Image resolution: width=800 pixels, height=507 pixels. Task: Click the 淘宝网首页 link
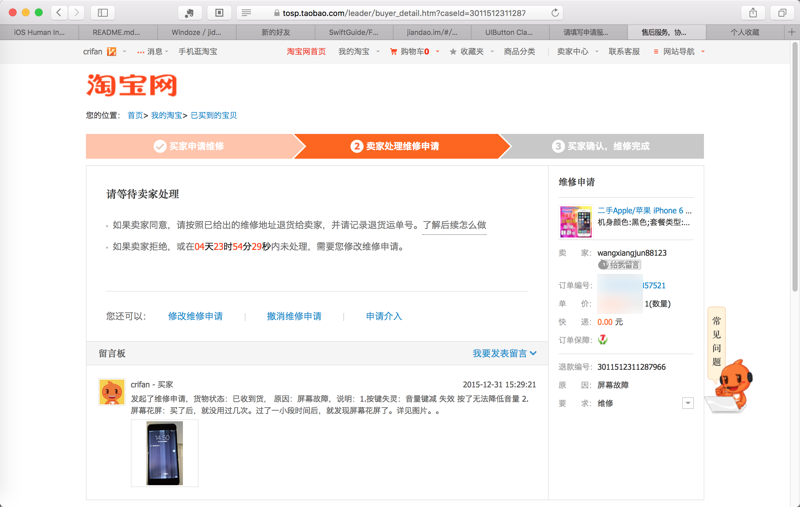click(306, 52)
